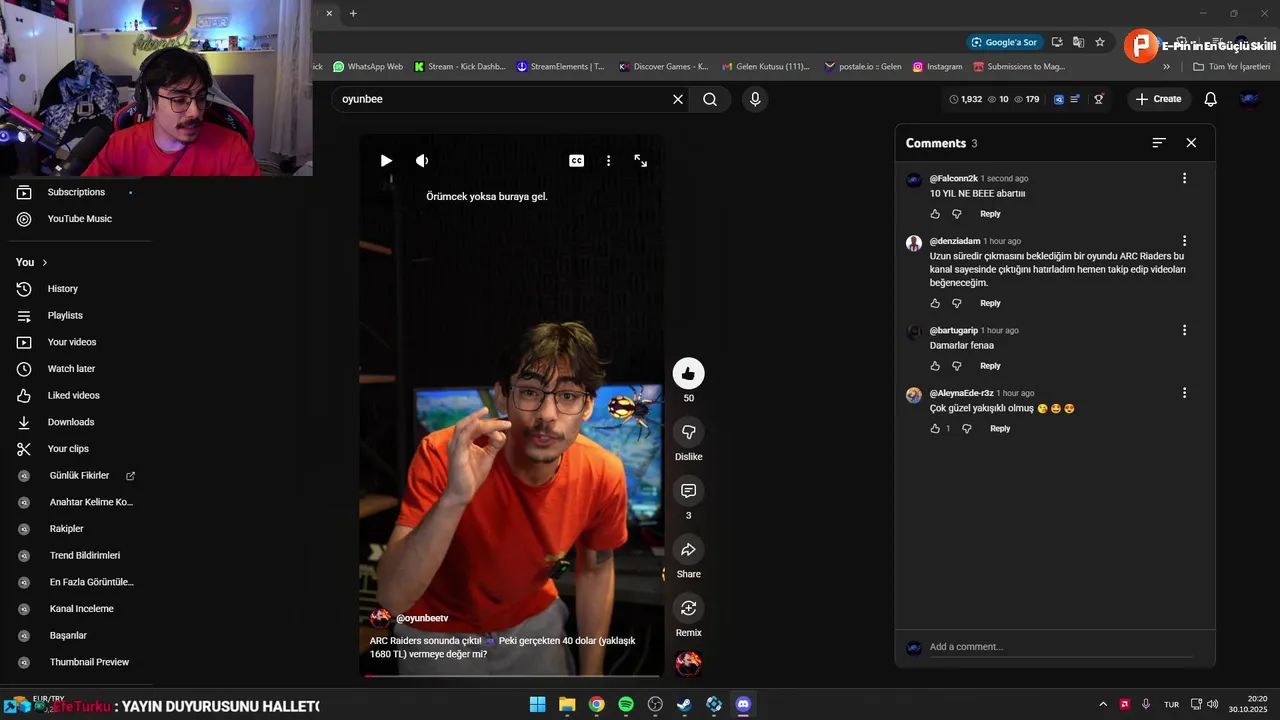Open YouTube notifications bell
1280x720 pixels.
point(1211,99)
